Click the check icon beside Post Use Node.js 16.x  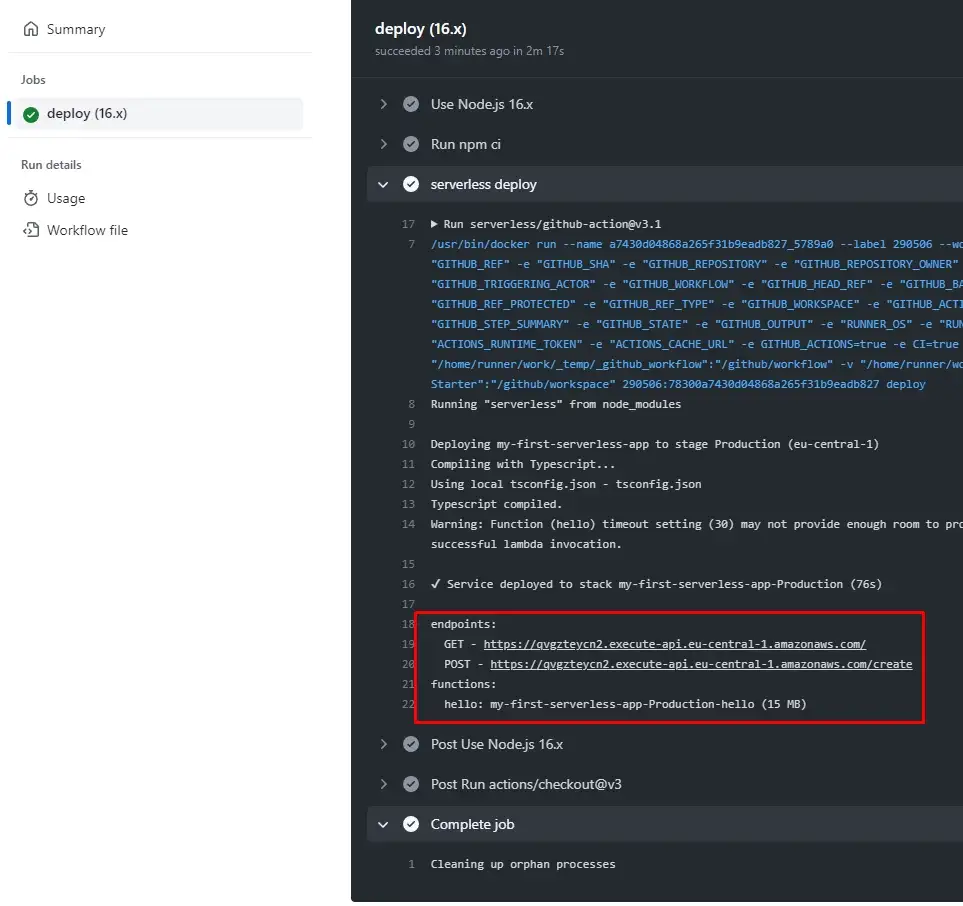pos(411,744)
